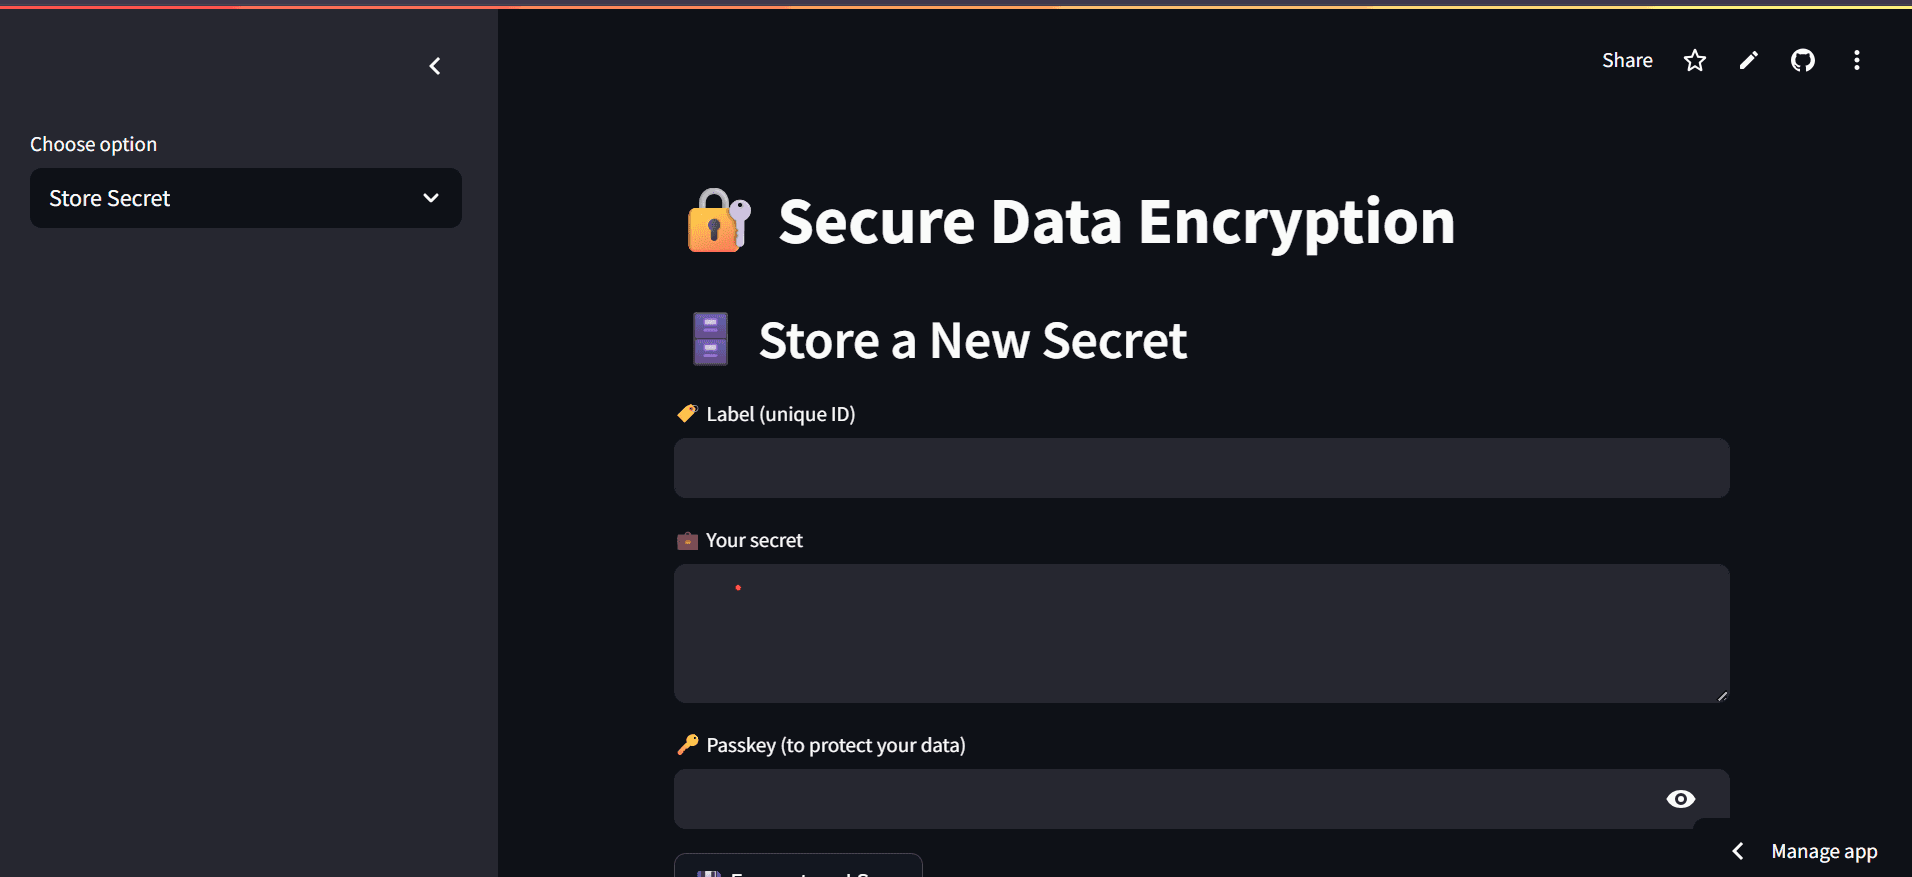Click the ledger icon beside Store a New Secret

709,339
